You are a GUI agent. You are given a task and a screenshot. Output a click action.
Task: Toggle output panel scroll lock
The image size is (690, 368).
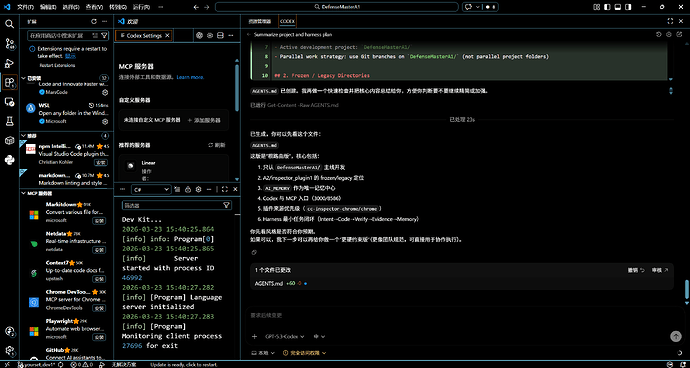tap(188, 189)
